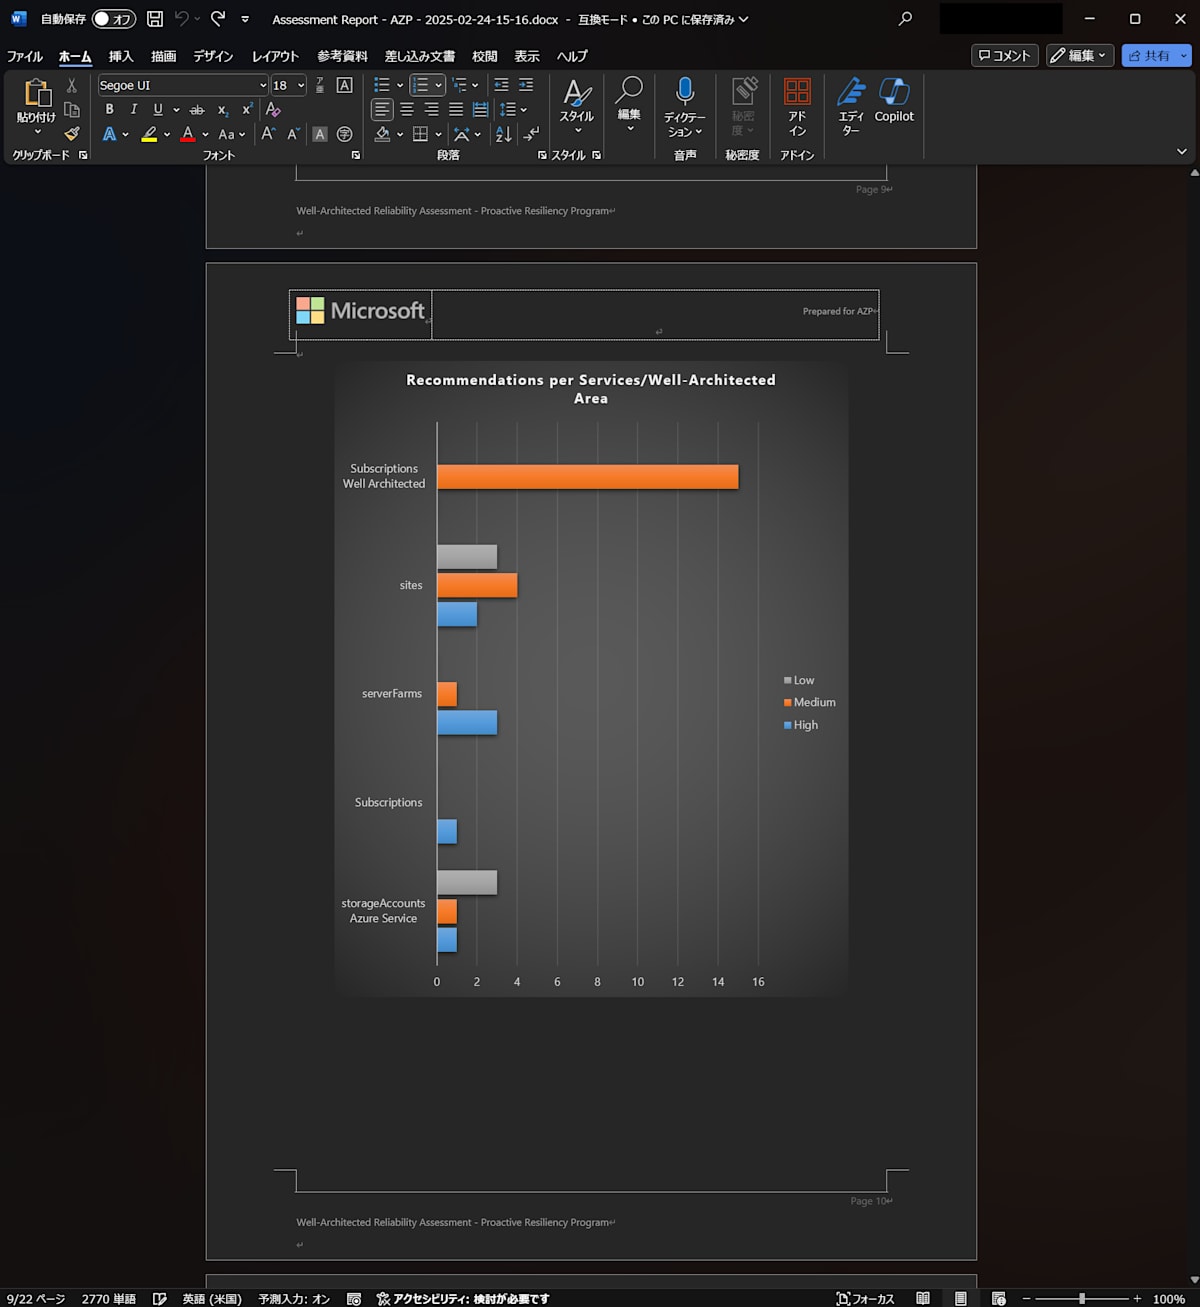Decrease paragraph indent
The width and height of the screenshot is (1200, 1307).
(x=501, y=85)
